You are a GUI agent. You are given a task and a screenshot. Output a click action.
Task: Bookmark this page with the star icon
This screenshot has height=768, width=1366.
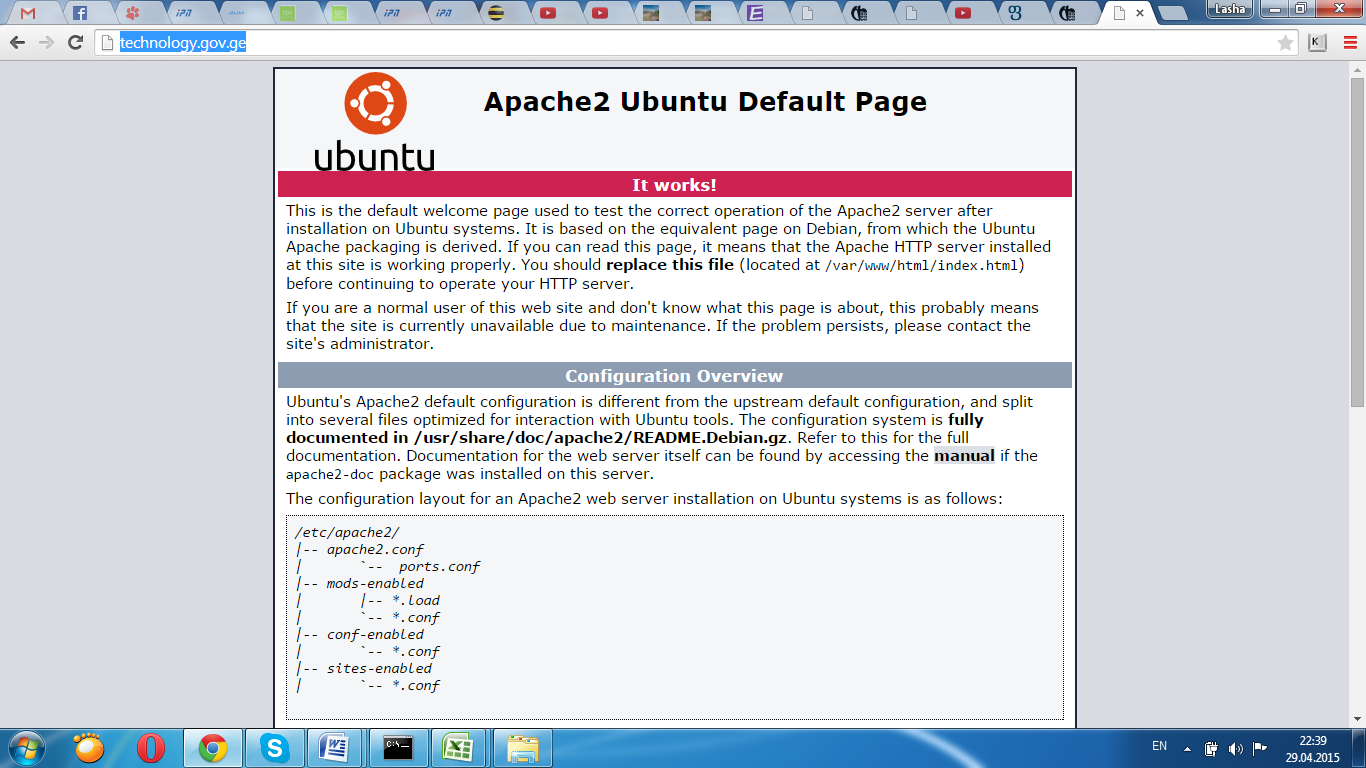click(1285, 43)
